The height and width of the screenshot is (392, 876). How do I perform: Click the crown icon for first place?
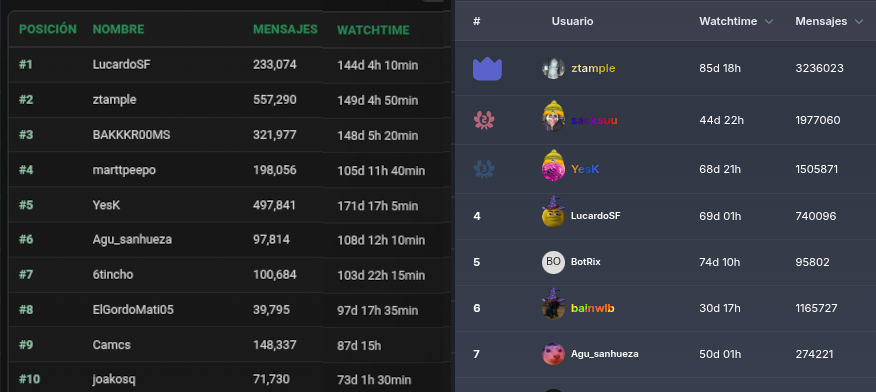[x=487, y=69]
